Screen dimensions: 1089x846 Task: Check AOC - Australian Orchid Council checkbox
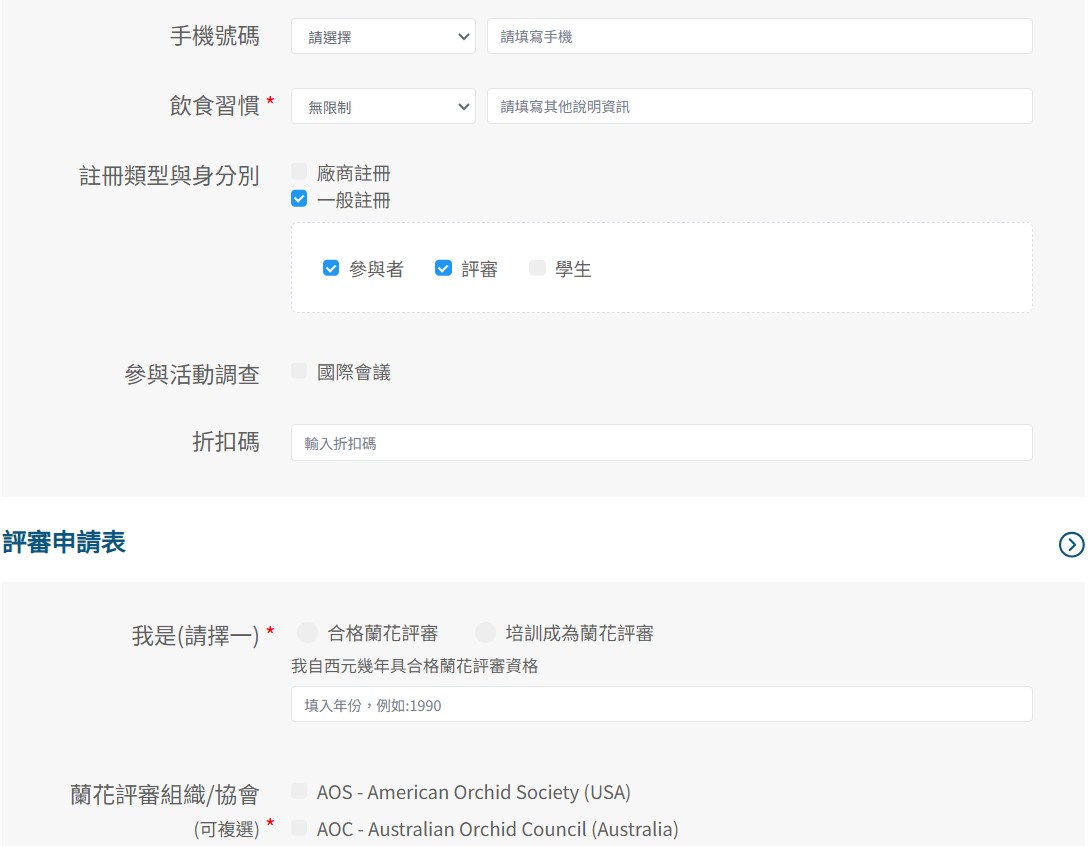pyautogui.click(x=299, y=828)
